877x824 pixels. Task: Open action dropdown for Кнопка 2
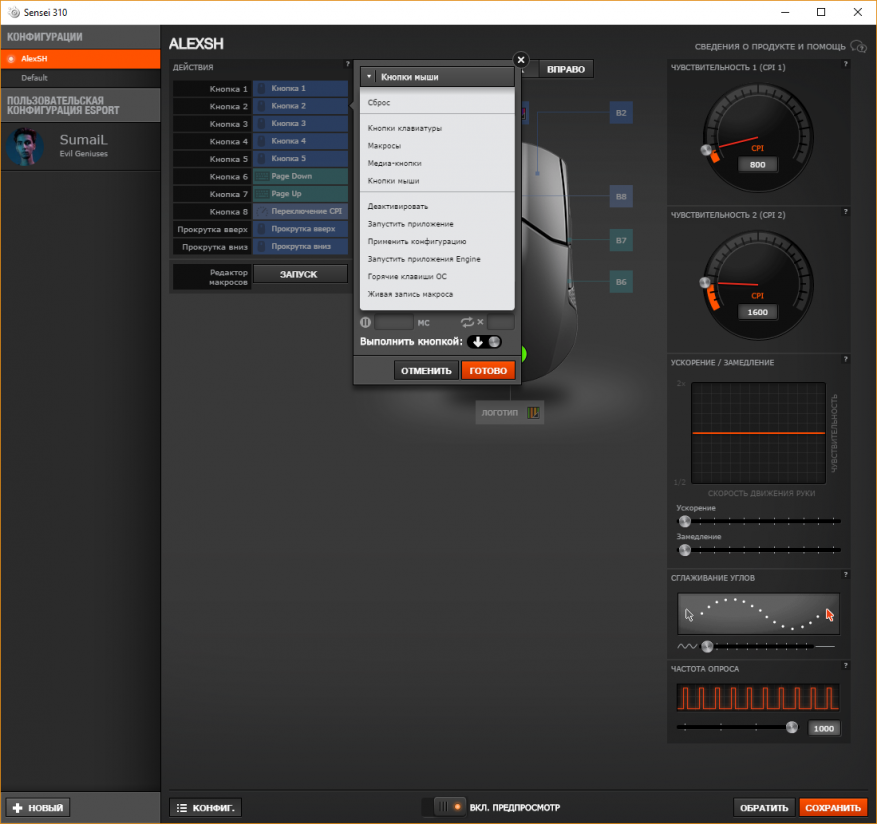pyautogui.click(x=300, y=106)
